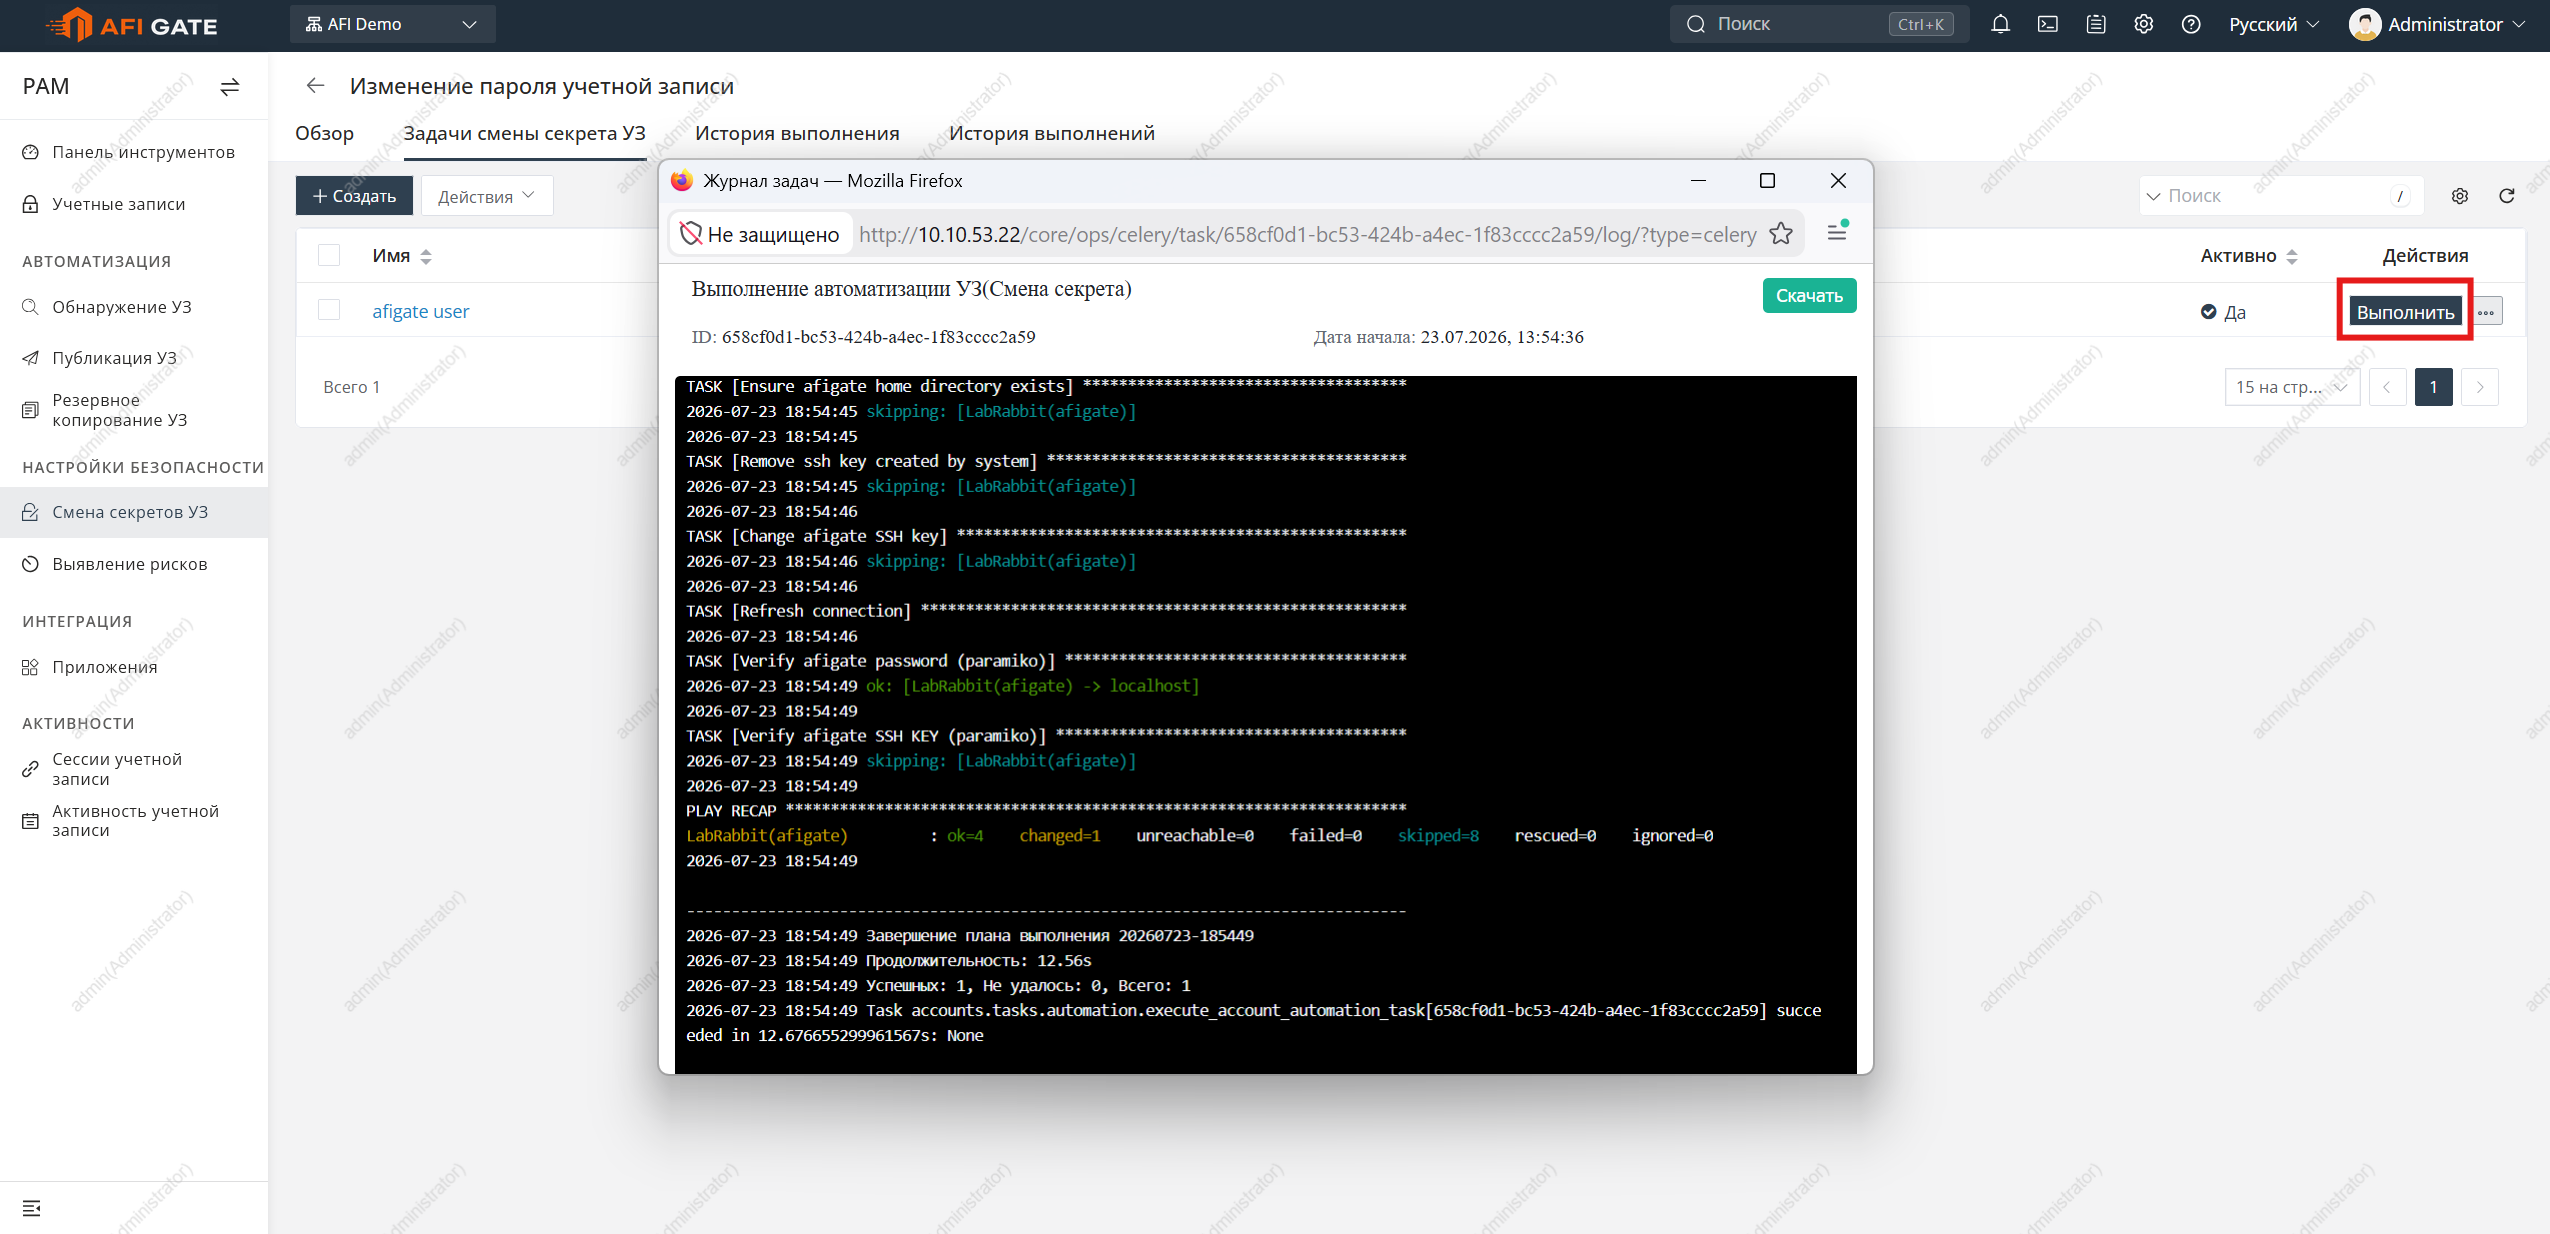This screenshot has width=2550, height=1234.
Task: Click the Создать button
Action: point(354,196)
